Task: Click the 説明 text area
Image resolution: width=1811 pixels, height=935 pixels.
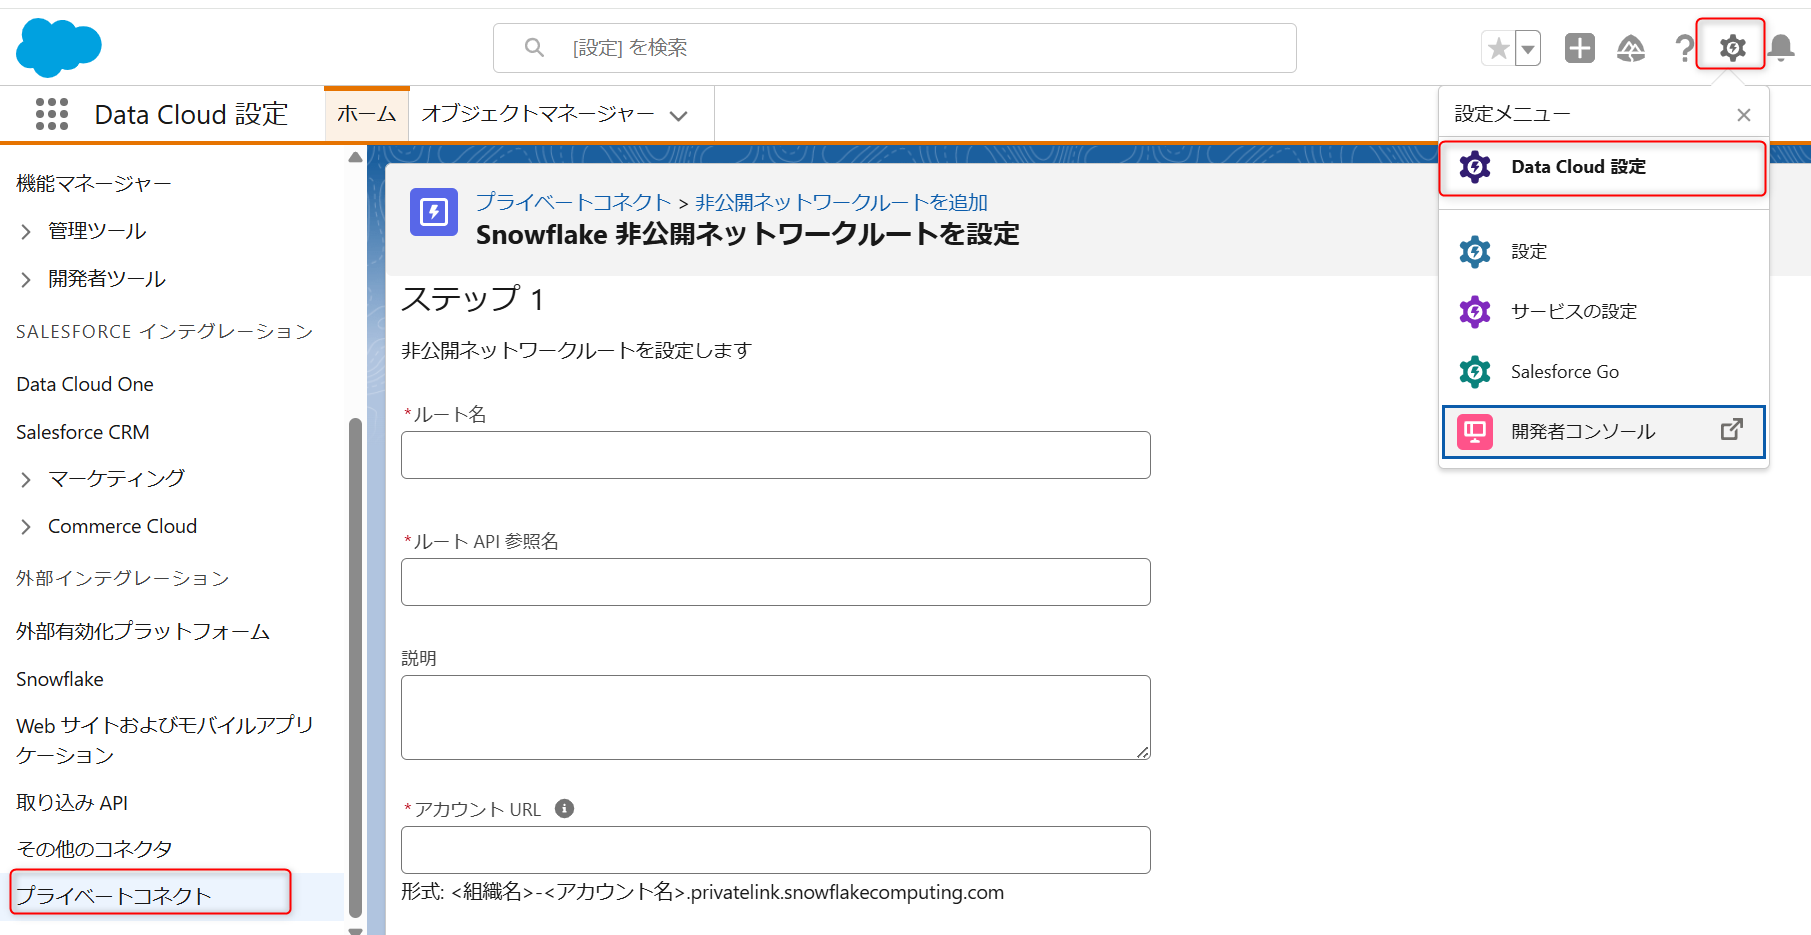Action: tap(776, 718)
